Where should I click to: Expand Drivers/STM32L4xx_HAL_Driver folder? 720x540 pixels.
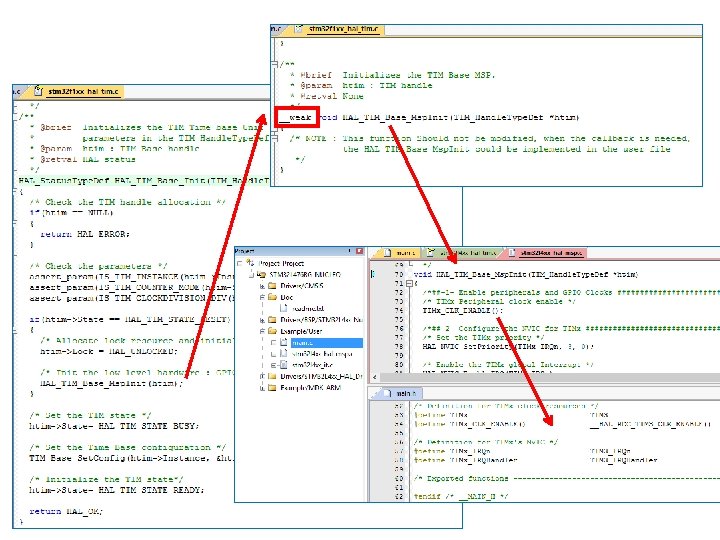(x=262, y=377)
